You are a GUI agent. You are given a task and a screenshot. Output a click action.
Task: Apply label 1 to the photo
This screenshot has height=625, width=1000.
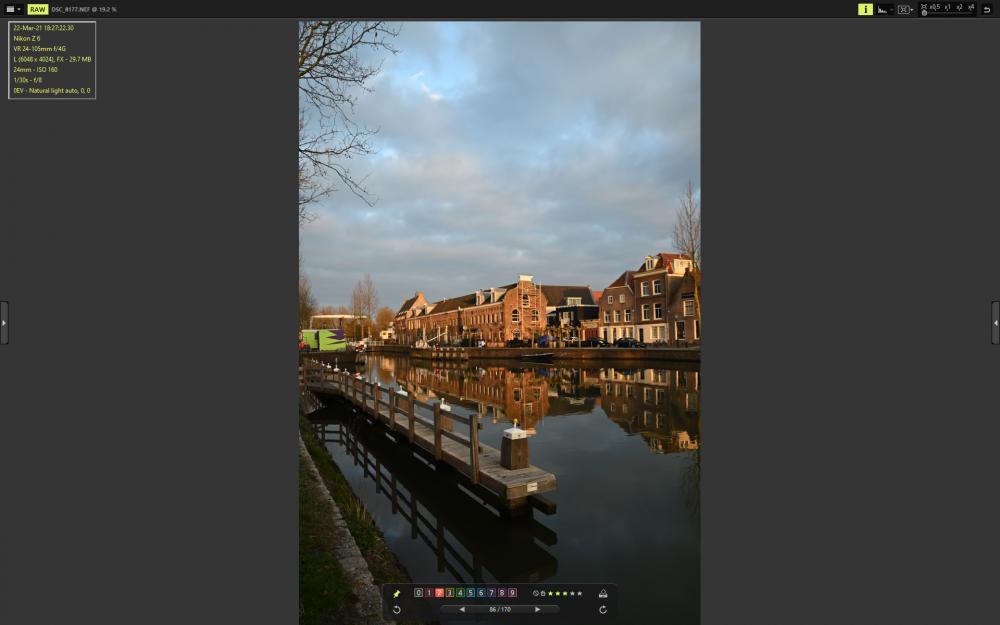click(x=429, y=592)
